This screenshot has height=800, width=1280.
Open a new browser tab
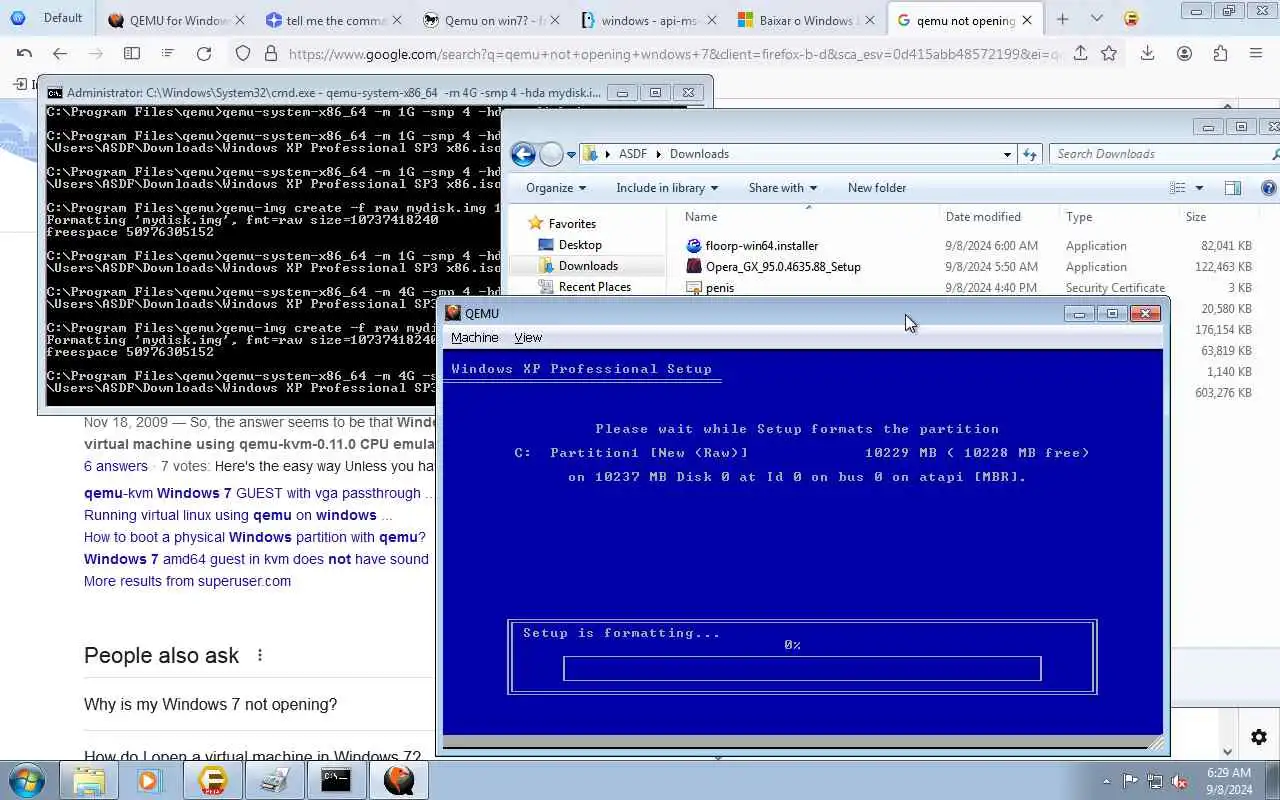click(x=1062, y=19)
